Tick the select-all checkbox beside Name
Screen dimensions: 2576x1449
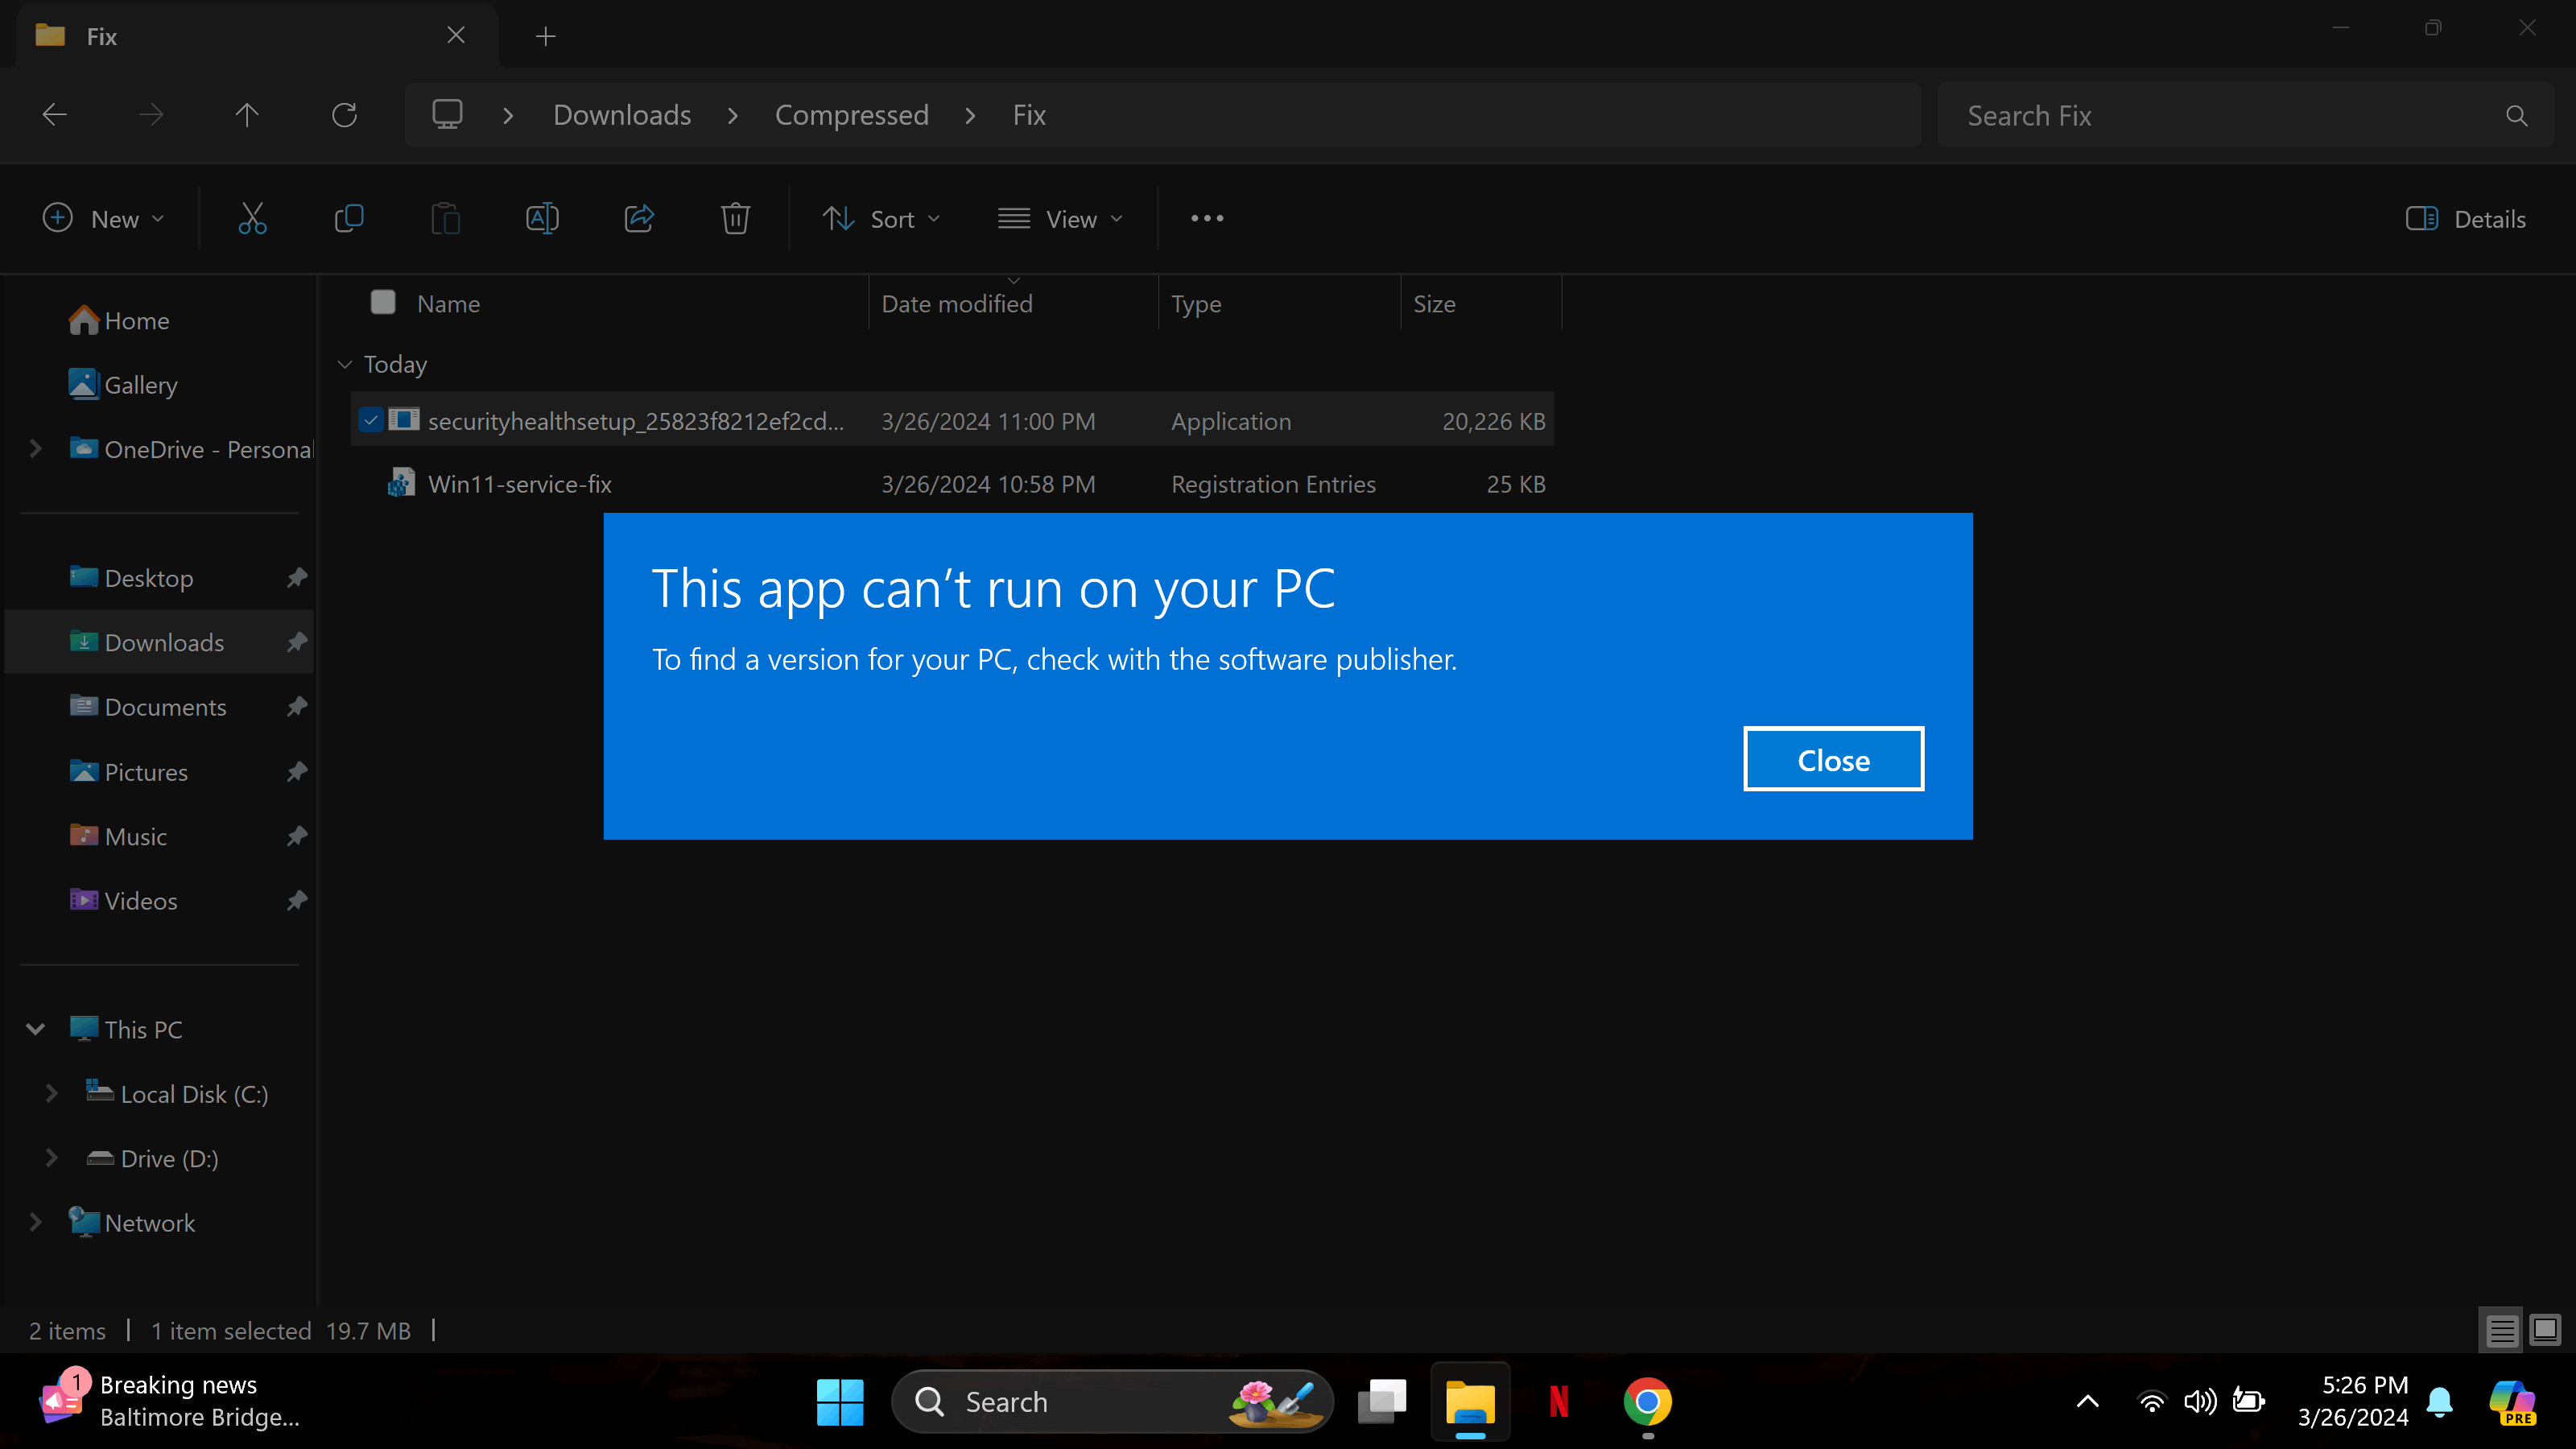click(x=383, y=302)
